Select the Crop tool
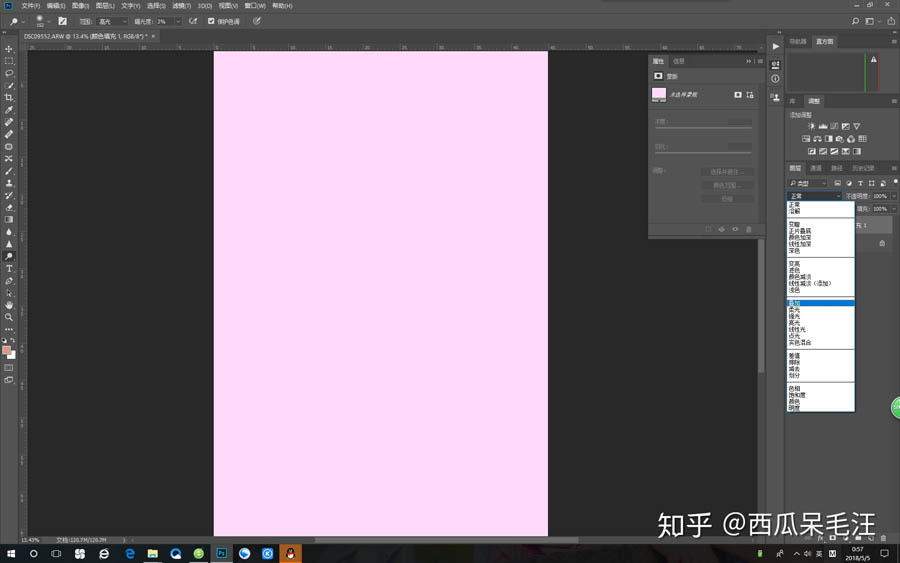The width and height of the screenshot is (900, 563). pos(9,98)
